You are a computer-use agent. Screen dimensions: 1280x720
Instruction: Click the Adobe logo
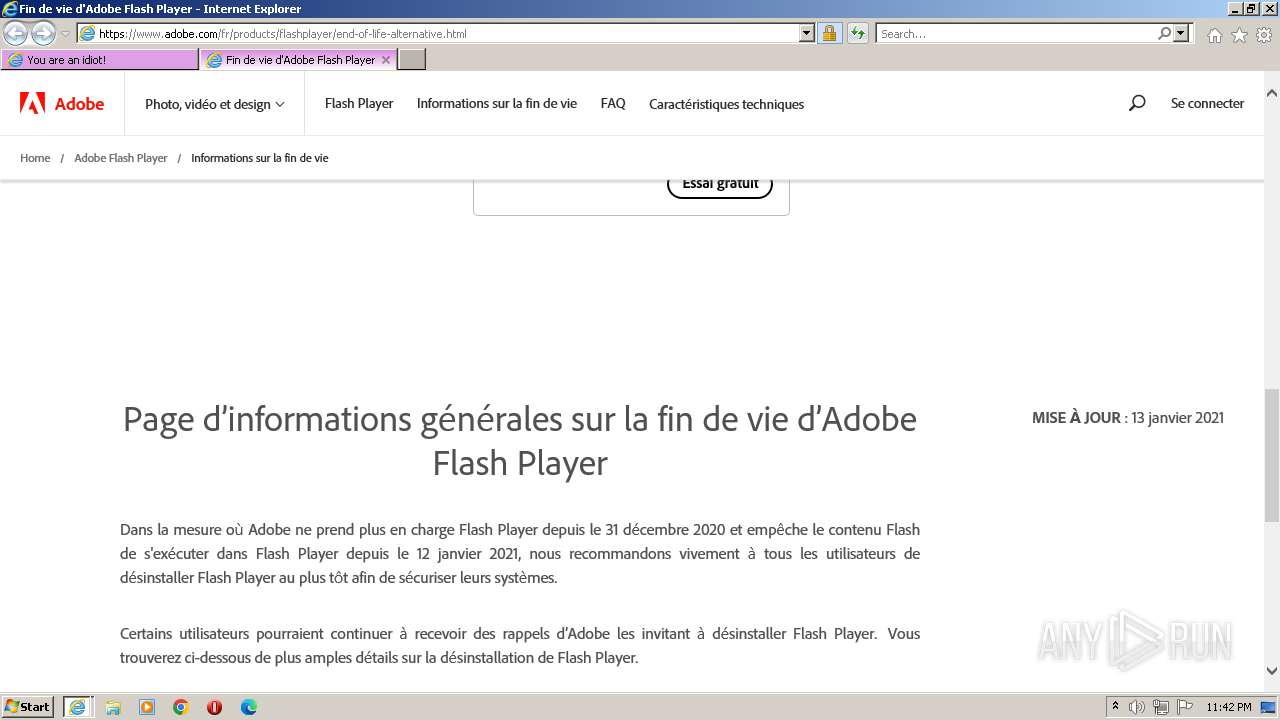click(62, 103)
